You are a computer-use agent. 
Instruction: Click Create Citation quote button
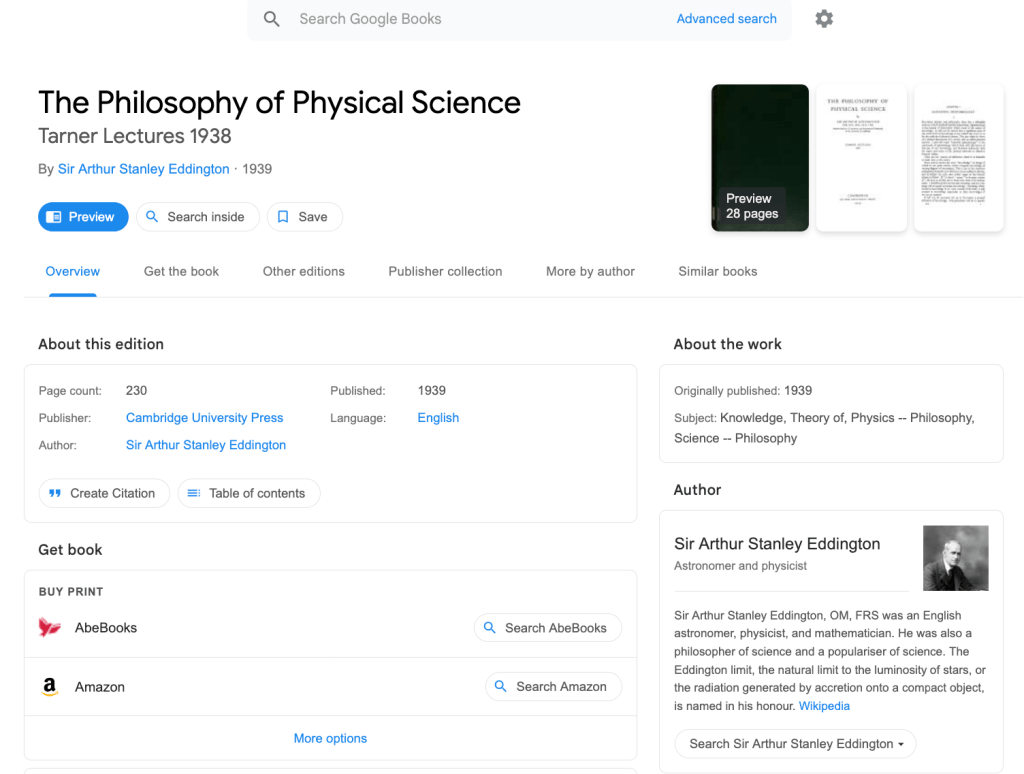102,493
